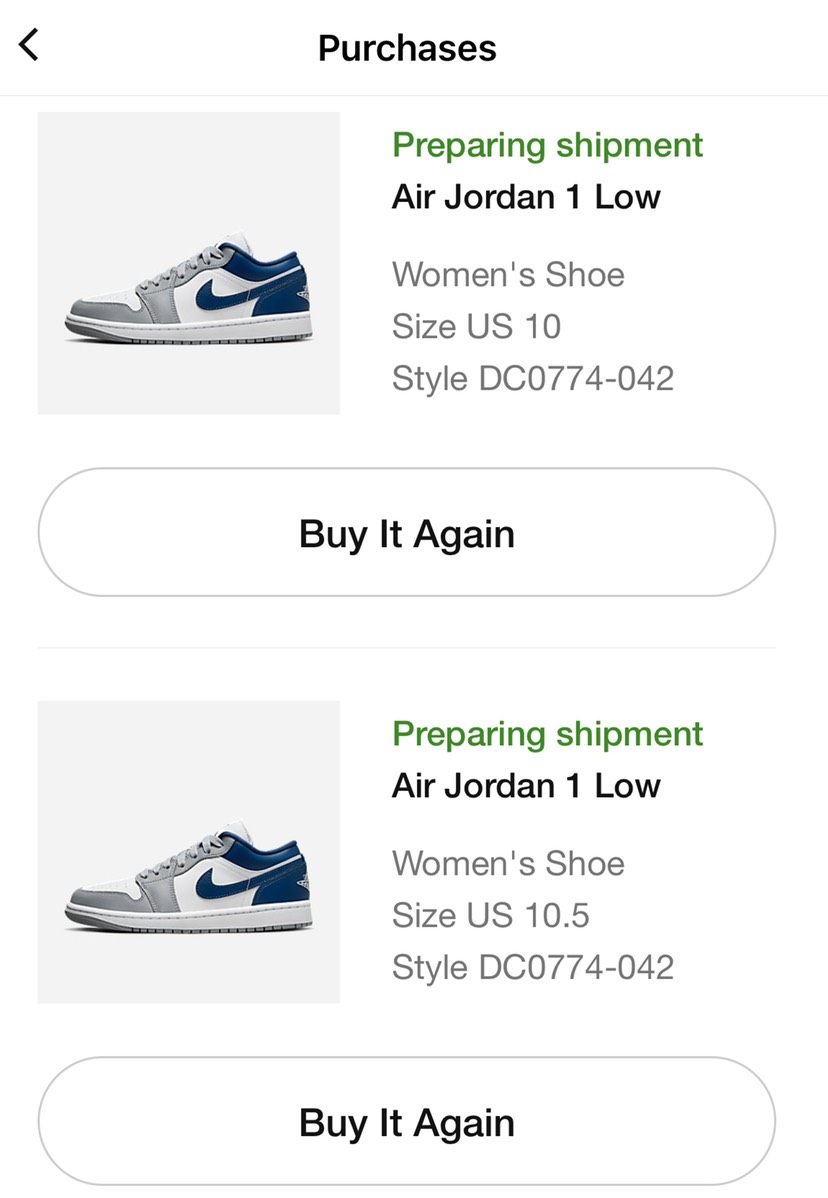Click Women's Shoe label on the first order
The height and width of the screenshot is (1198, 828).
click(508, 274)
